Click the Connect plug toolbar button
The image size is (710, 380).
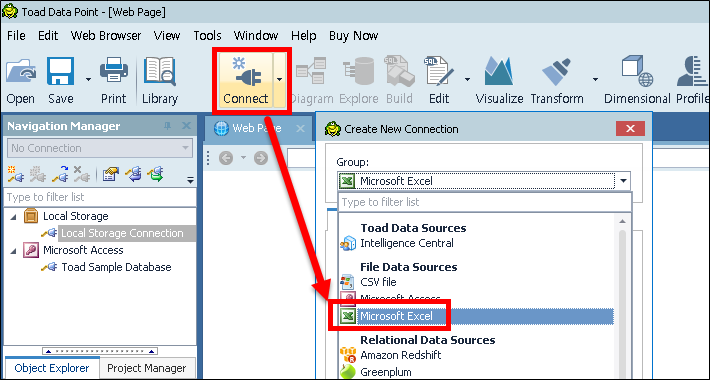pyautogui.click(x=245, y=80)
